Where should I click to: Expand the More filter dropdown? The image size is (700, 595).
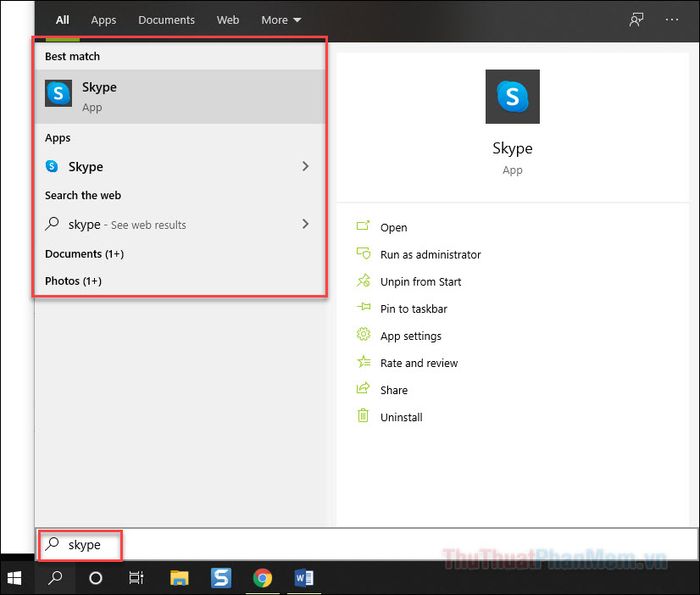point(281,20)
